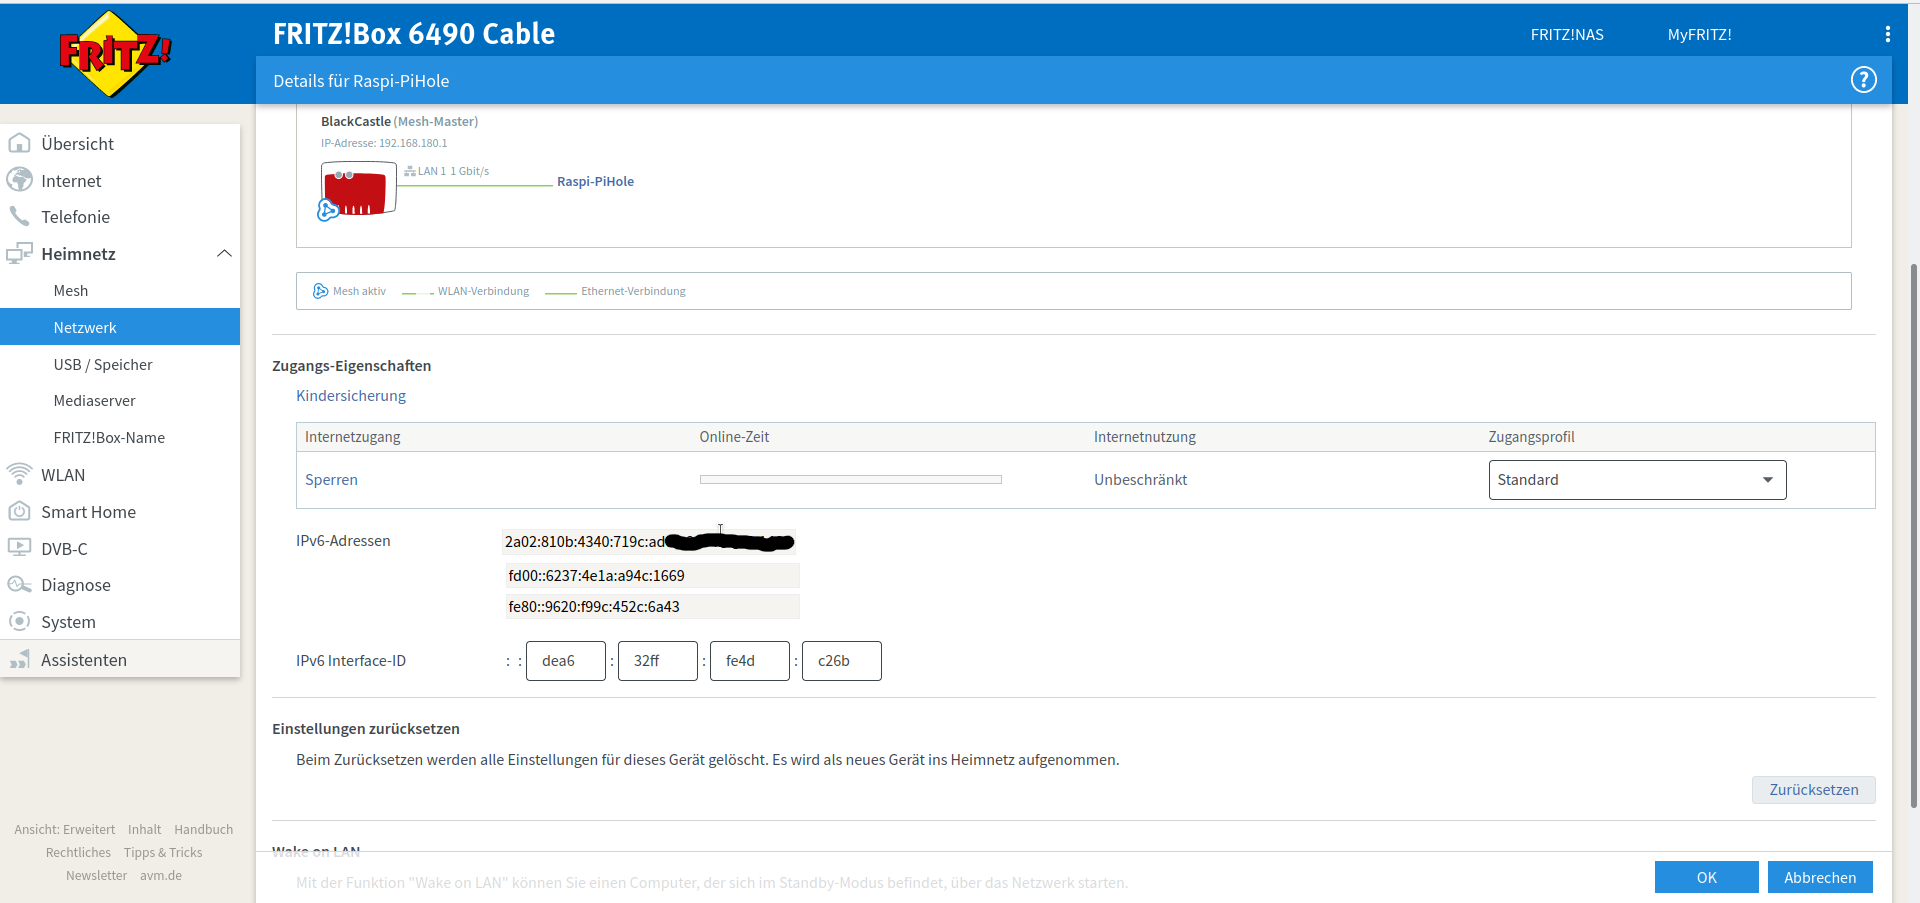The image size is (1920, 903).
Task: Open MyFRITZ! link in header
Action: (1699, 34)
